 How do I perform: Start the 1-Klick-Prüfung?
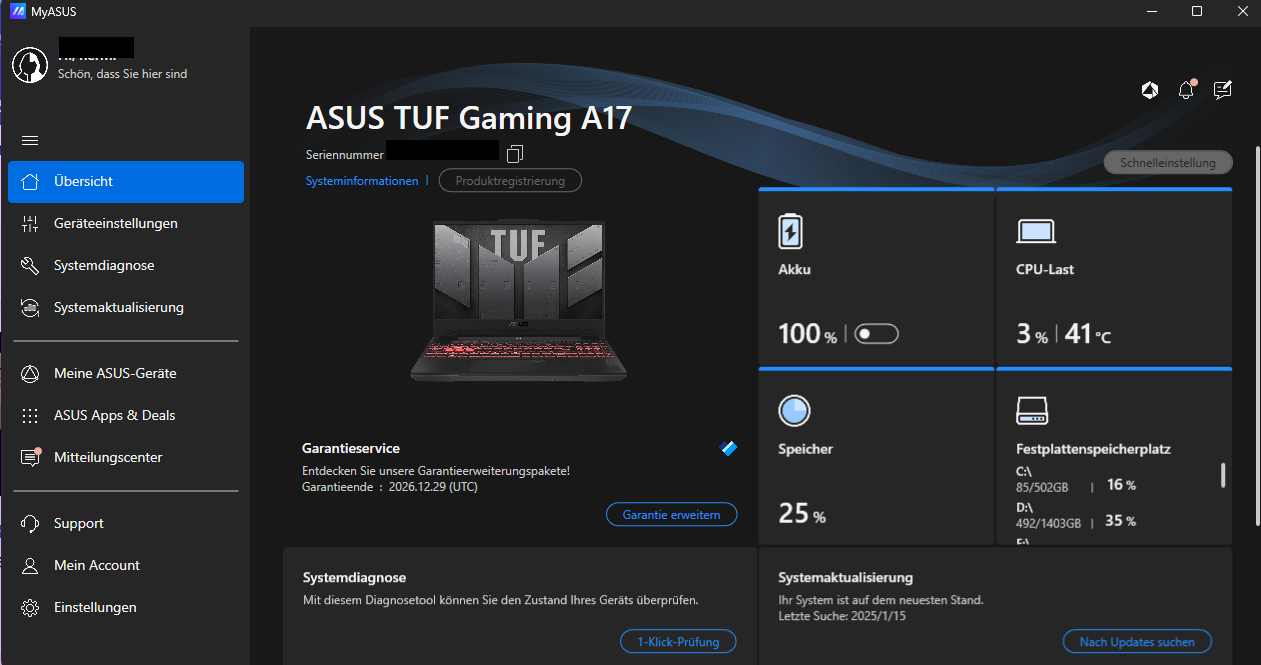click(679, 641)
